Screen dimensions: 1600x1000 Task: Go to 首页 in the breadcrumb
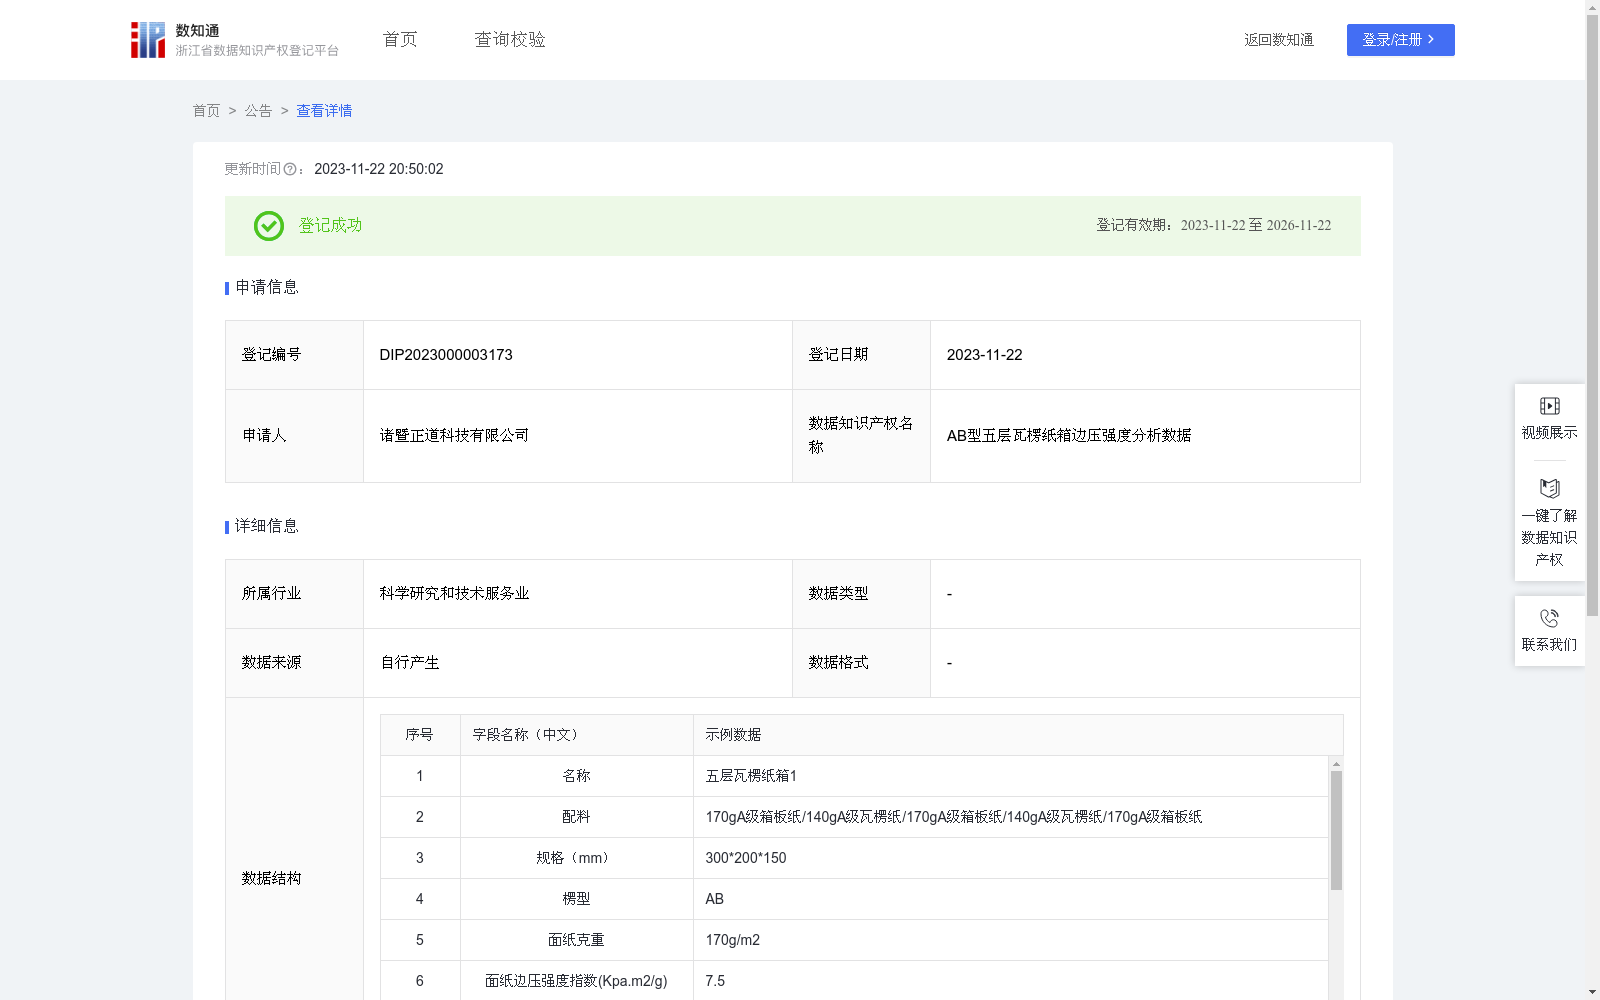tap(206, 111)
